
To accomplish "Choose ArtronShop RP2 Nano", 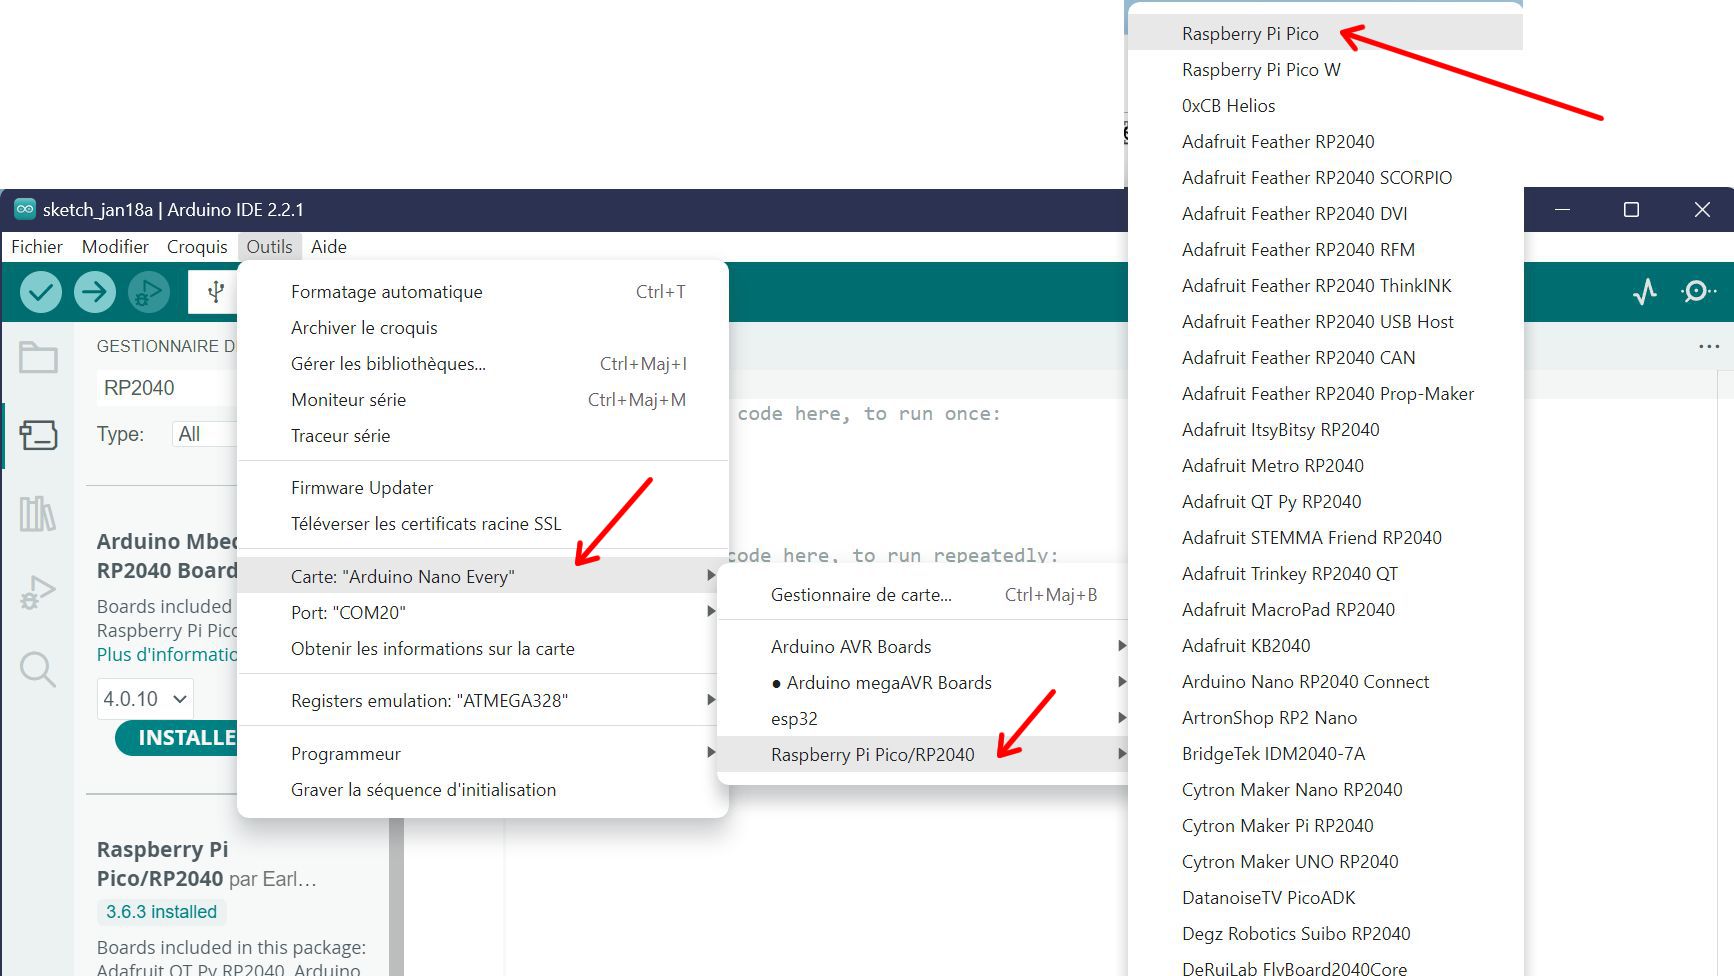I will pos(1325,718).
